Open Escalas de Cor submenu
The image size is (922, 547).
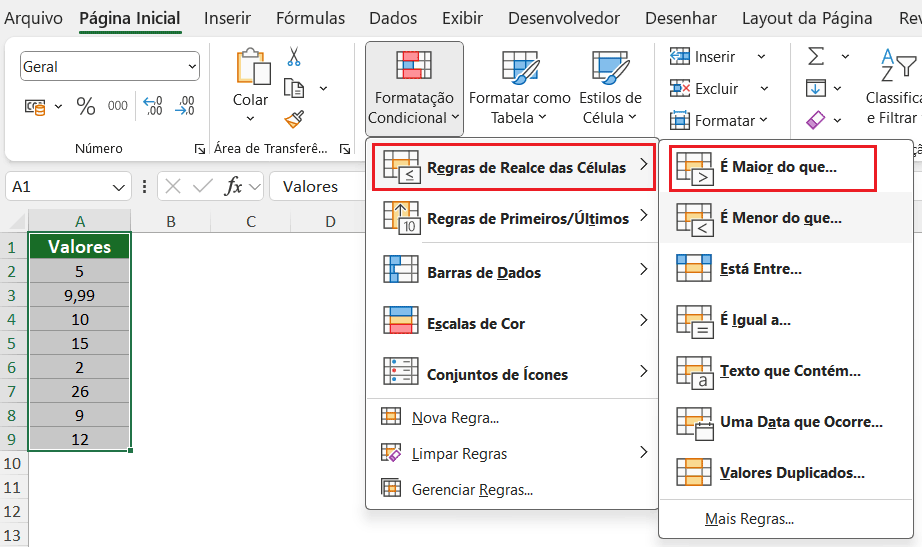pyautogui.click(x=514, y=323)
